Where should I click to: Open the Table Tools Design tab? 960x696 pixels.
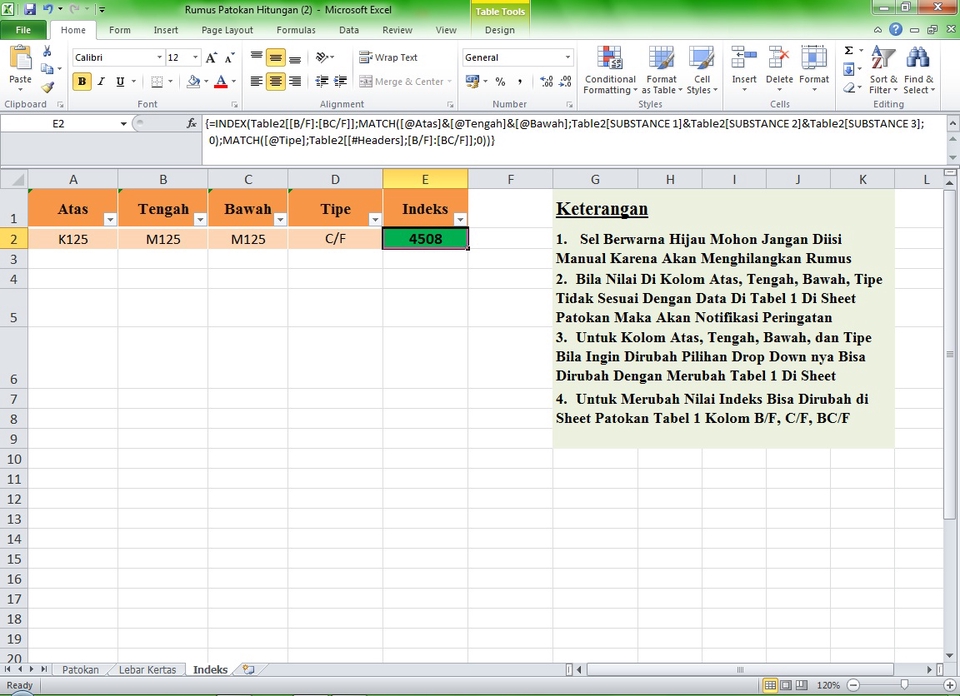click(x=500, y=30)
